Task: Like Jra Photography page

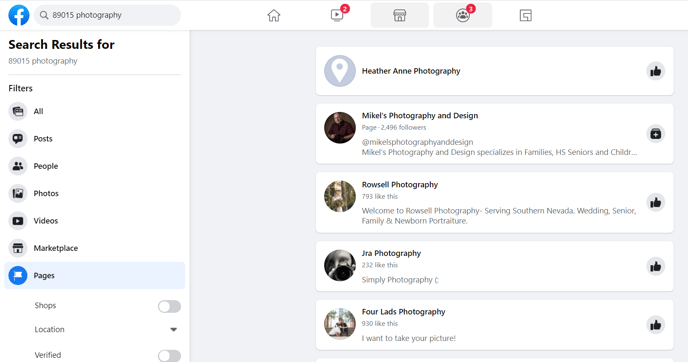Action: pos(656,266)
